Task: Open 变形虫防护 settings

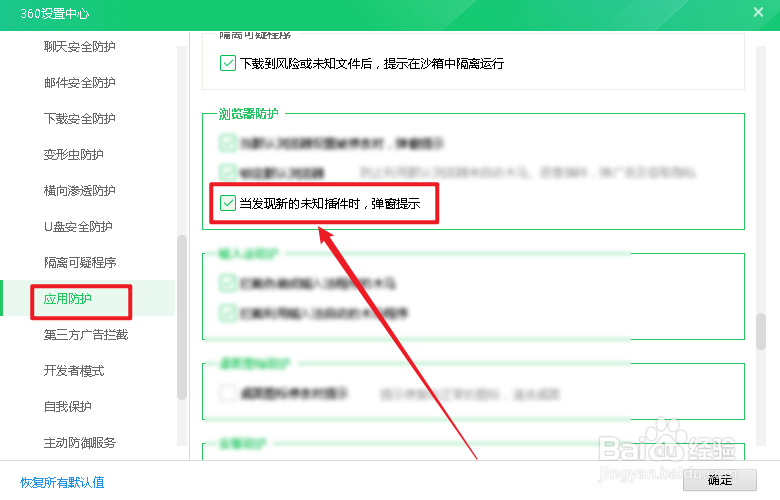Action: click(x=74, y=155)
